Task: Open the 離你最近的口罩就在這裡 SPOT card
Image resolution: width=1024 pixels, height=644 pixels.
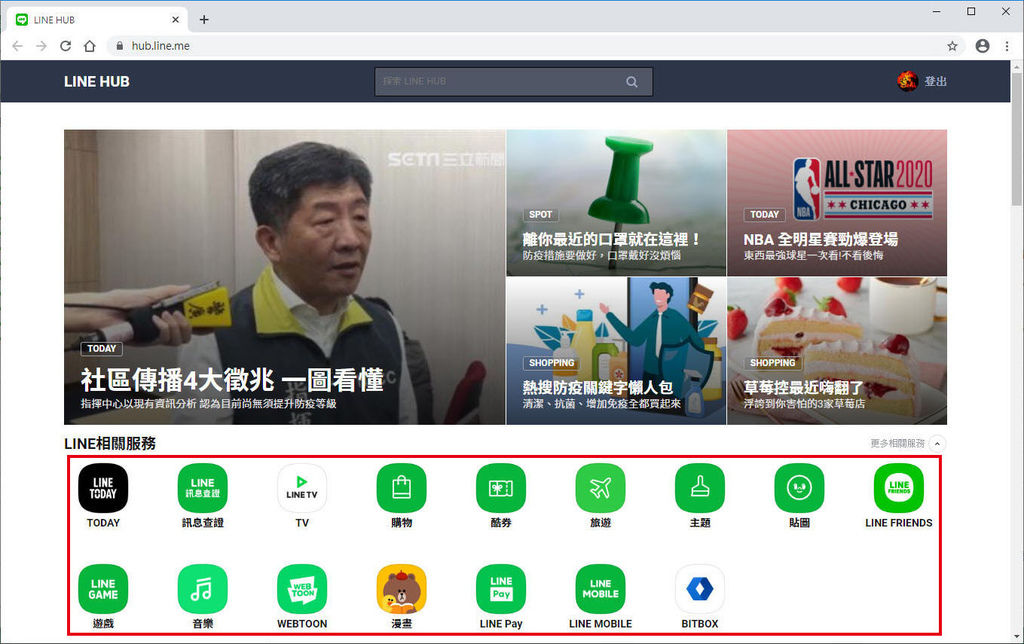Action: point(616,202)
